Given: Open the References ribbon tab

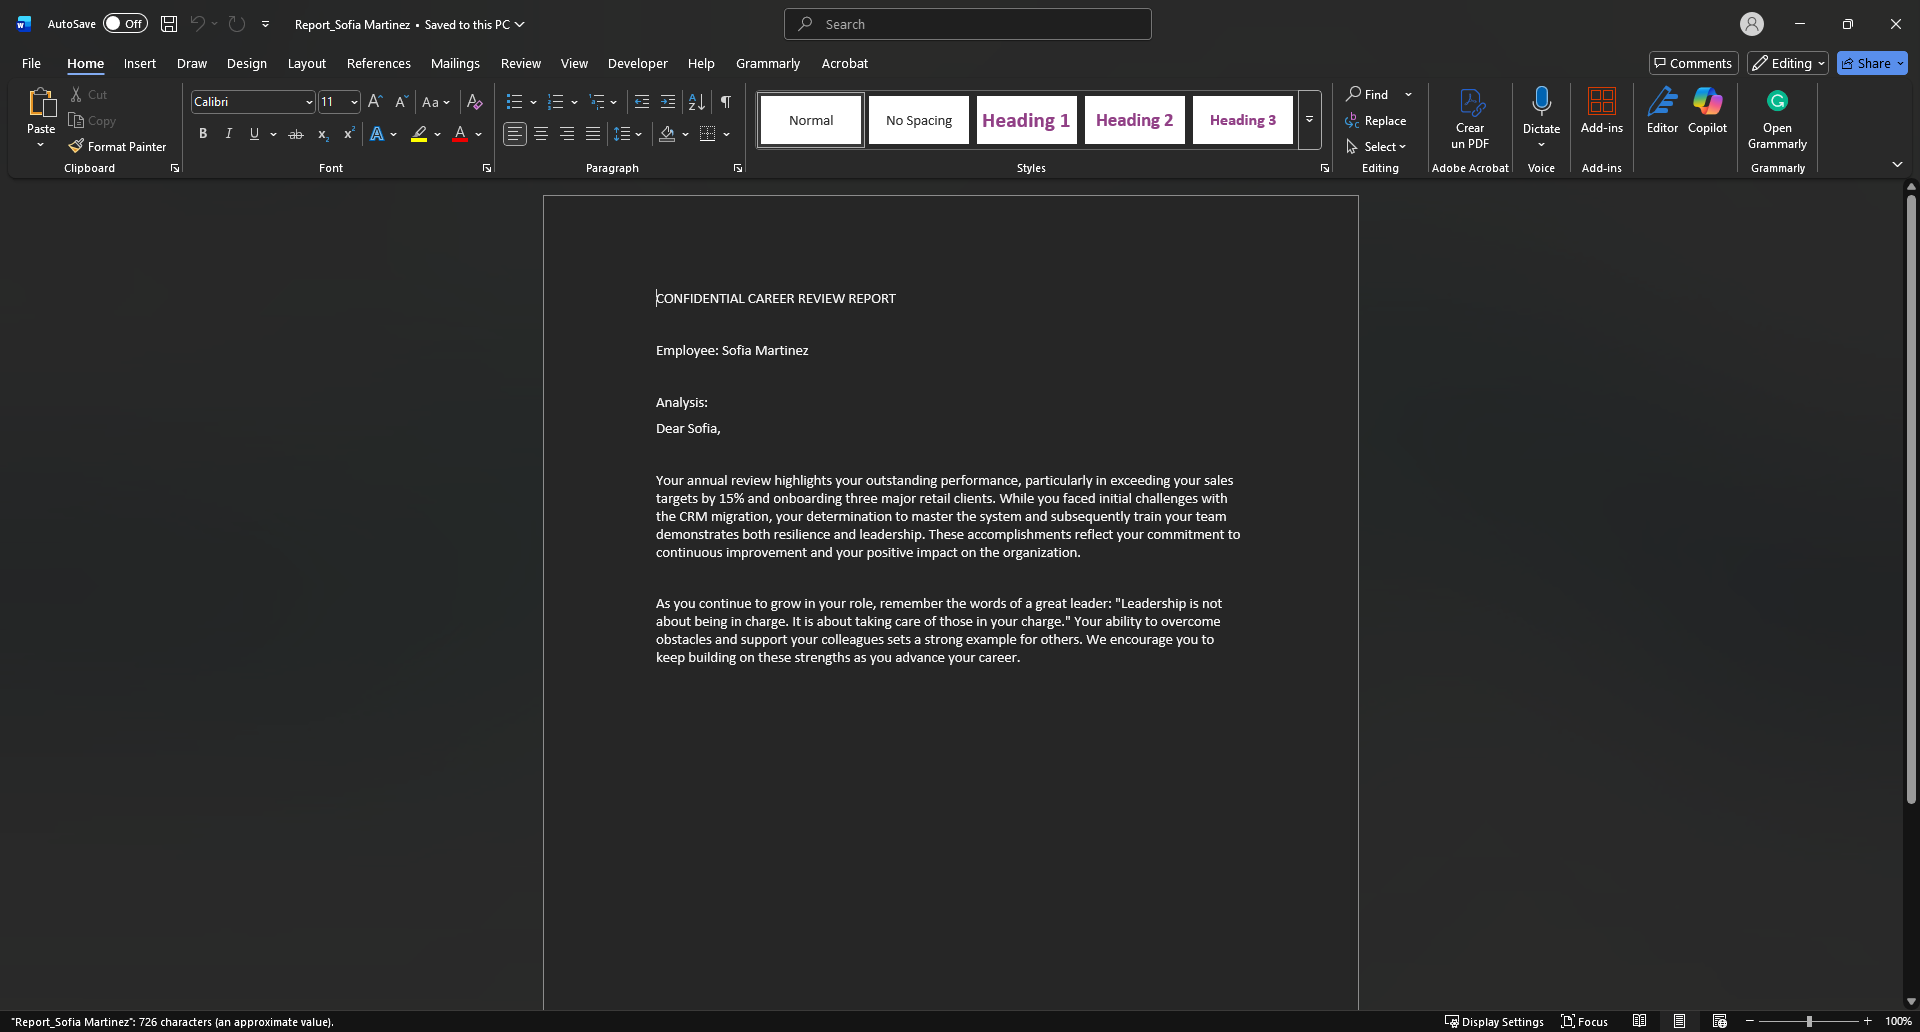Looking at the screenshot, I should [378, 63].
